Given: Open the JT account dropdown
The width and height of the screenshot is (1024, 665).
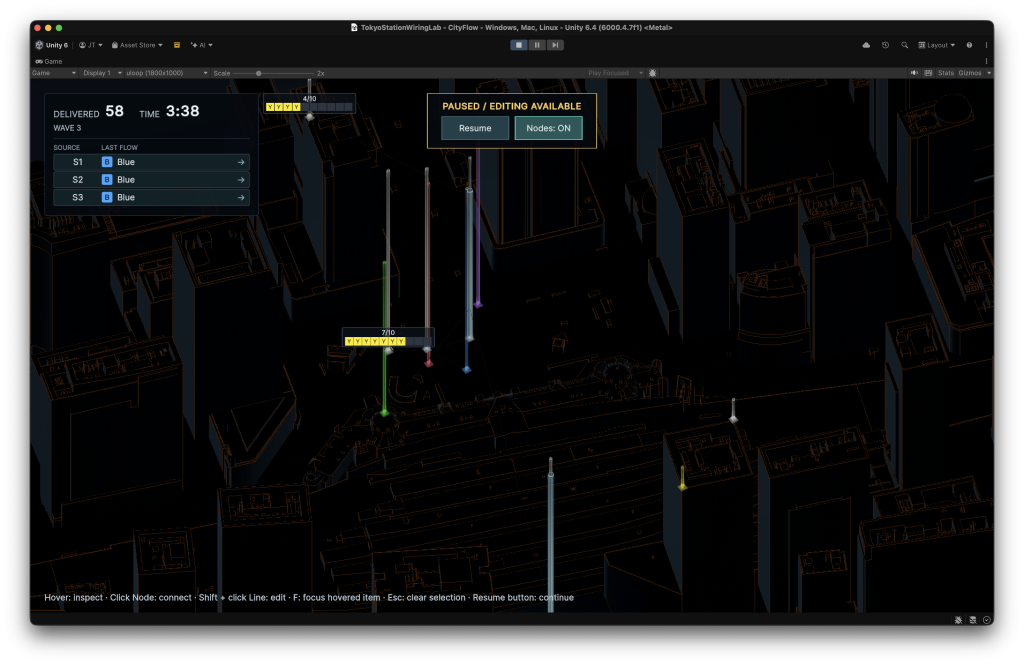Looking at the screenshot, I should click(x=91, y=45).
